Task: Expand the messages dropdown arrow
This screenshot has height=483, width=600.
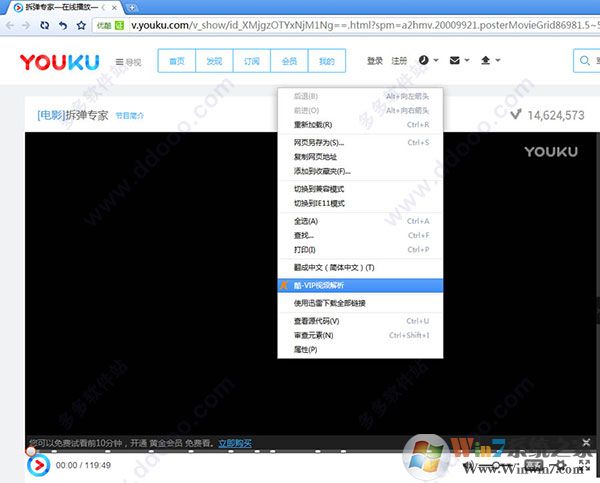Action: [467, 60]
